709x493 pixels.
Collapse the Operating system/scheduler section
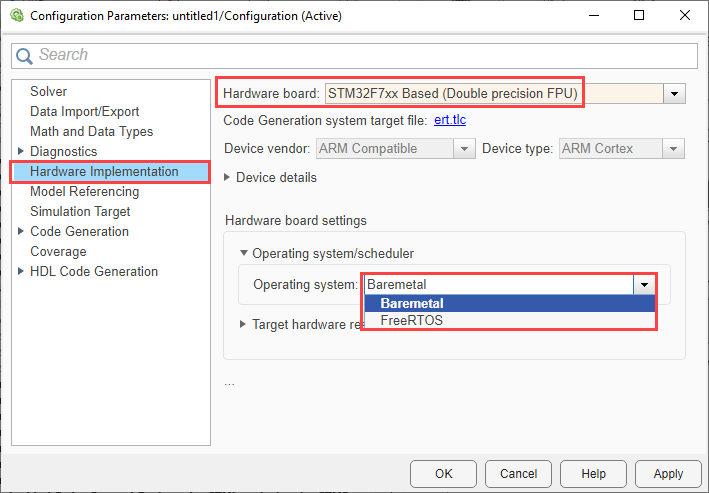(x=244, y=253)
